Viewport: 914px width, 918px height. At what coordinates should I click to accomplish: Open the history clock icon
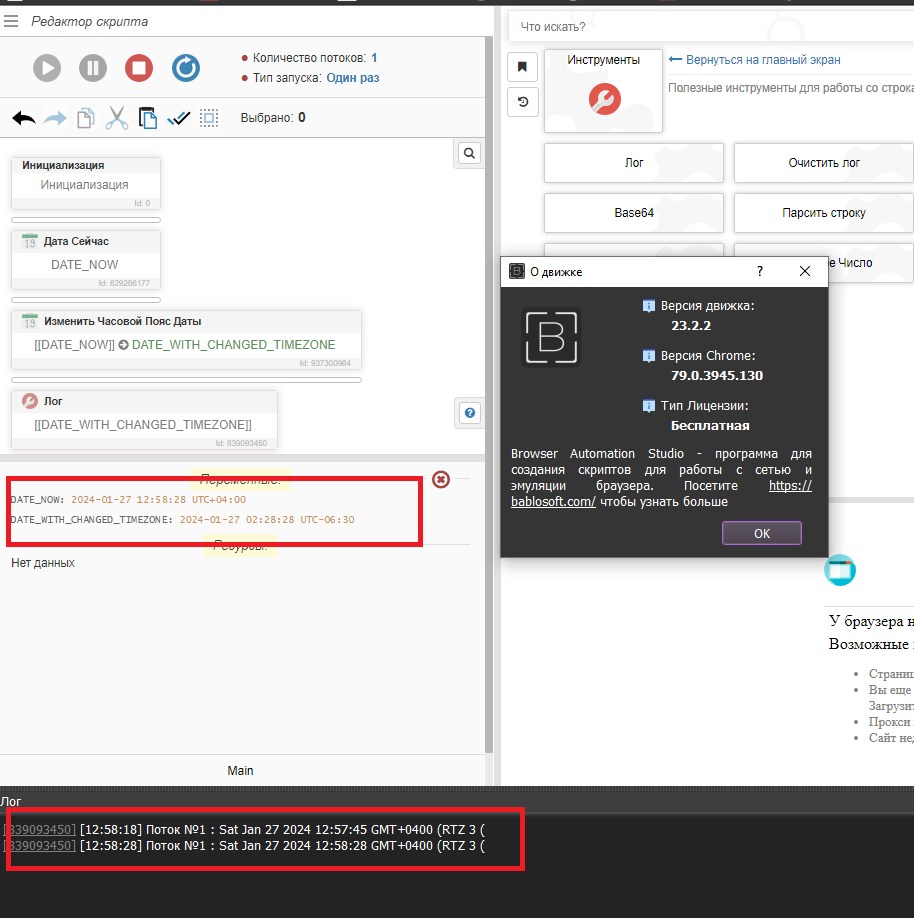tap(522, 101)
